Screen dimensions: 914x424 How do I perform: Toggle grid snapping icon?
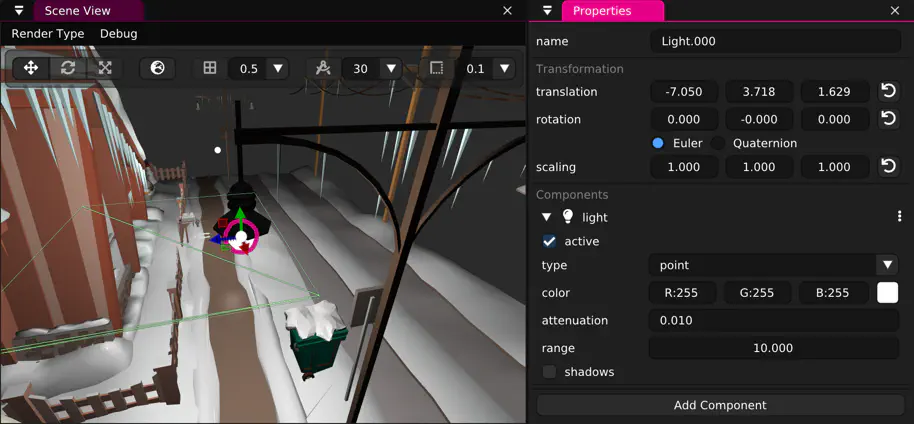(x=210, y=68)
